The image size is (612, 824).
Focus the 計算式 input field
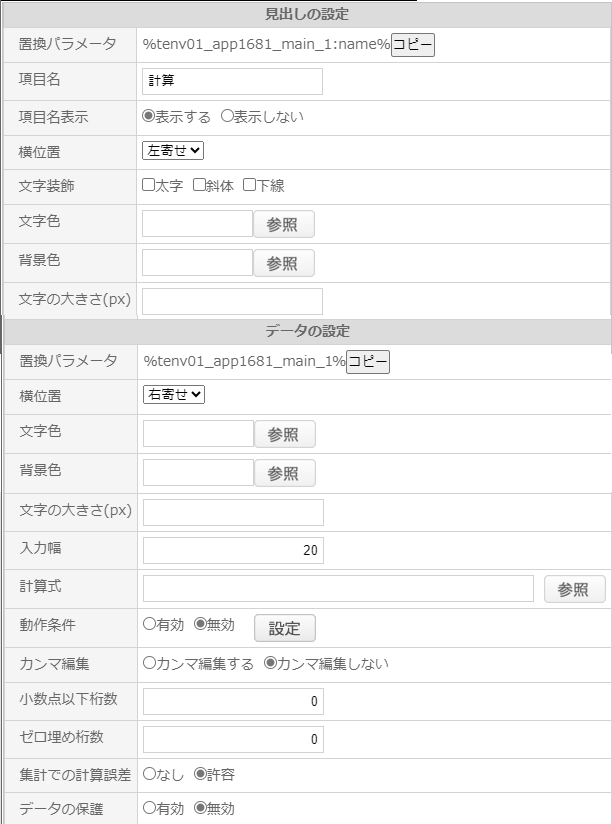pos(338,589)
